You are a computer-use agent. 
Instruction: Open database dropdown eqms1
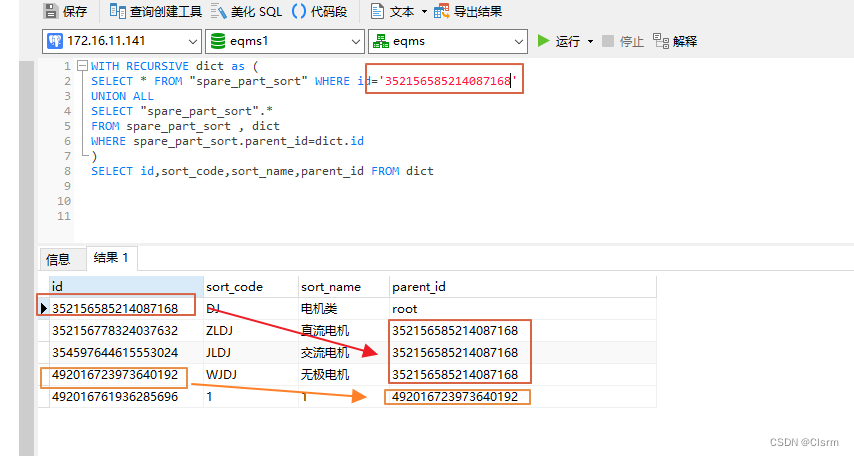(x=285, y=41)
